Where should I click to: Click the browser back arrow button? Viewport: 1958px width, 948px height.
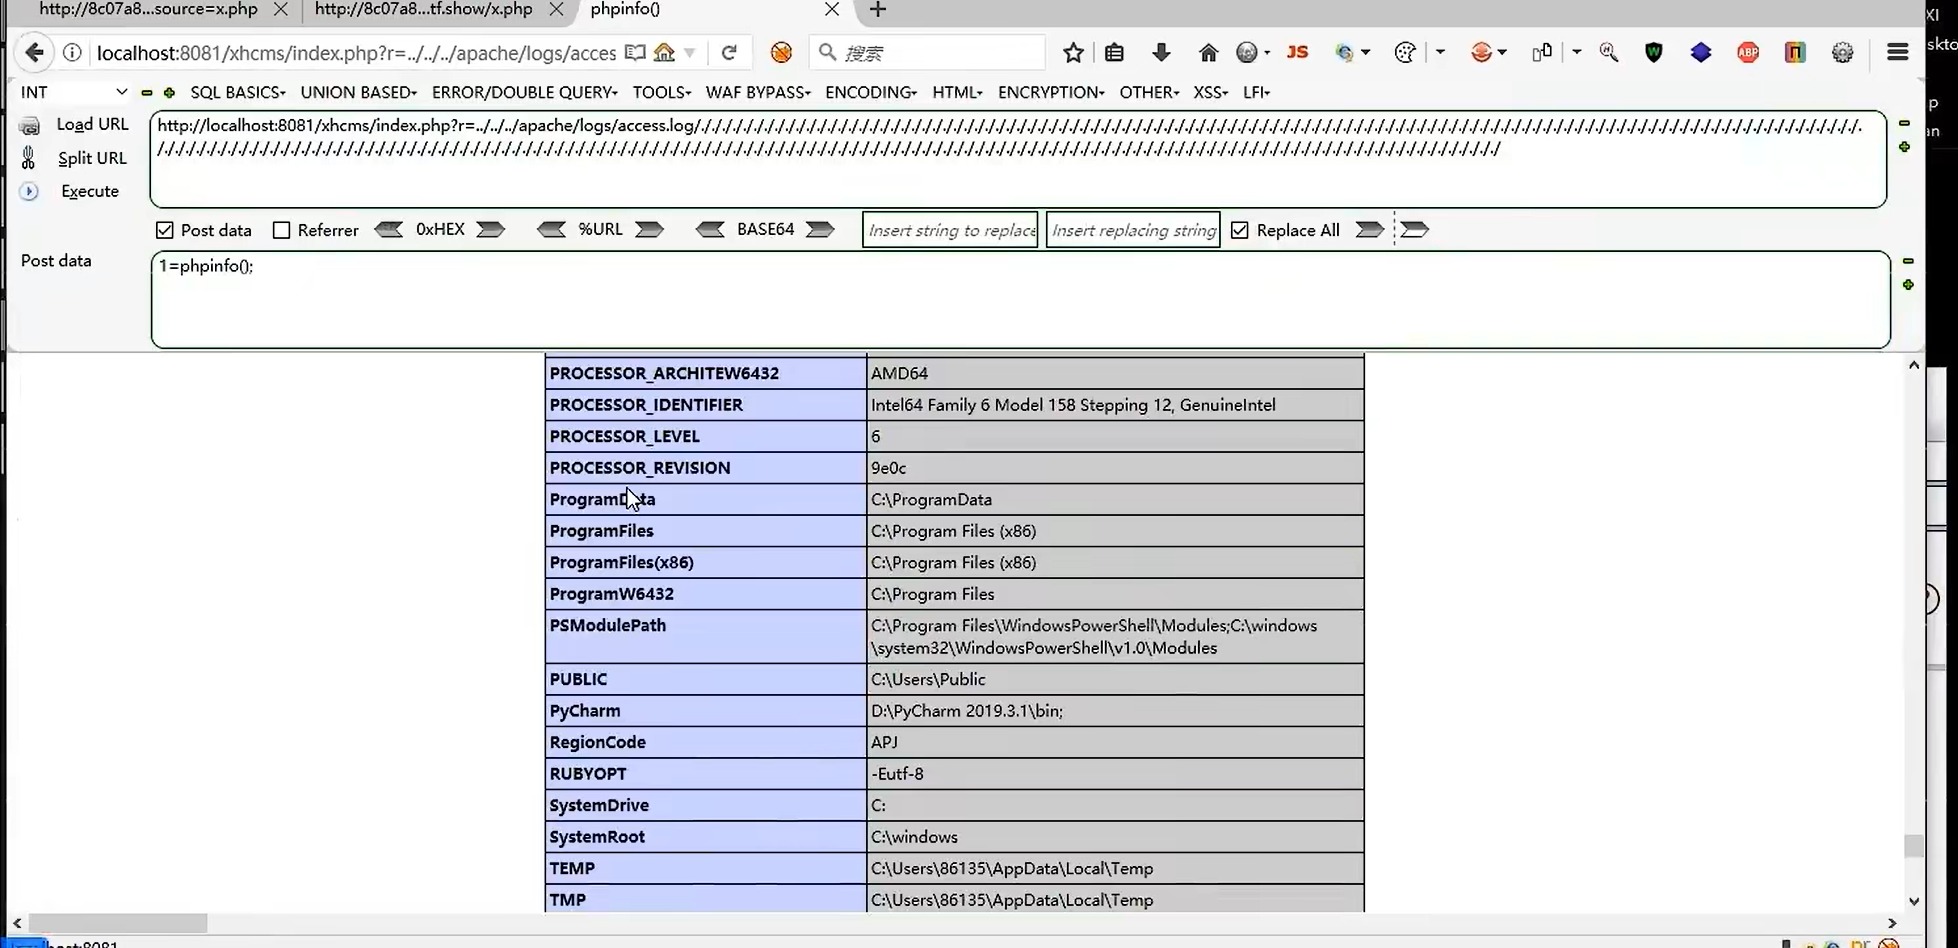click(35, 53)
